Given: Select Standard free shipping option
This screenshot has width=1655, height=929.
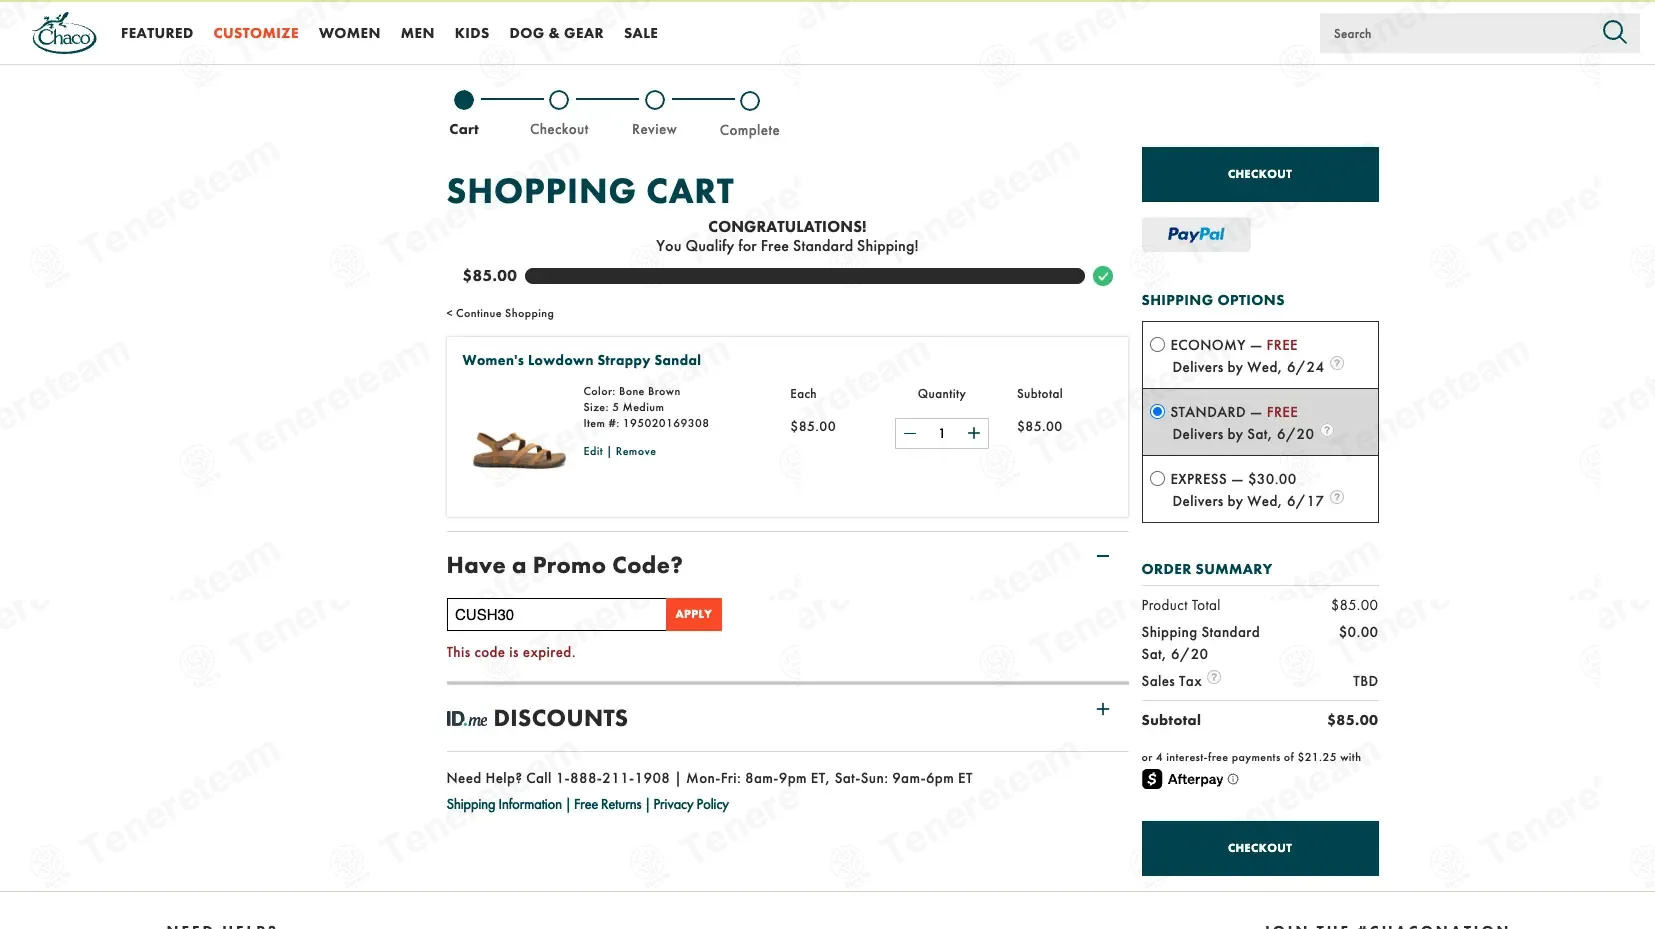Looking at the screenshot, I should [x=1157, y=412].
